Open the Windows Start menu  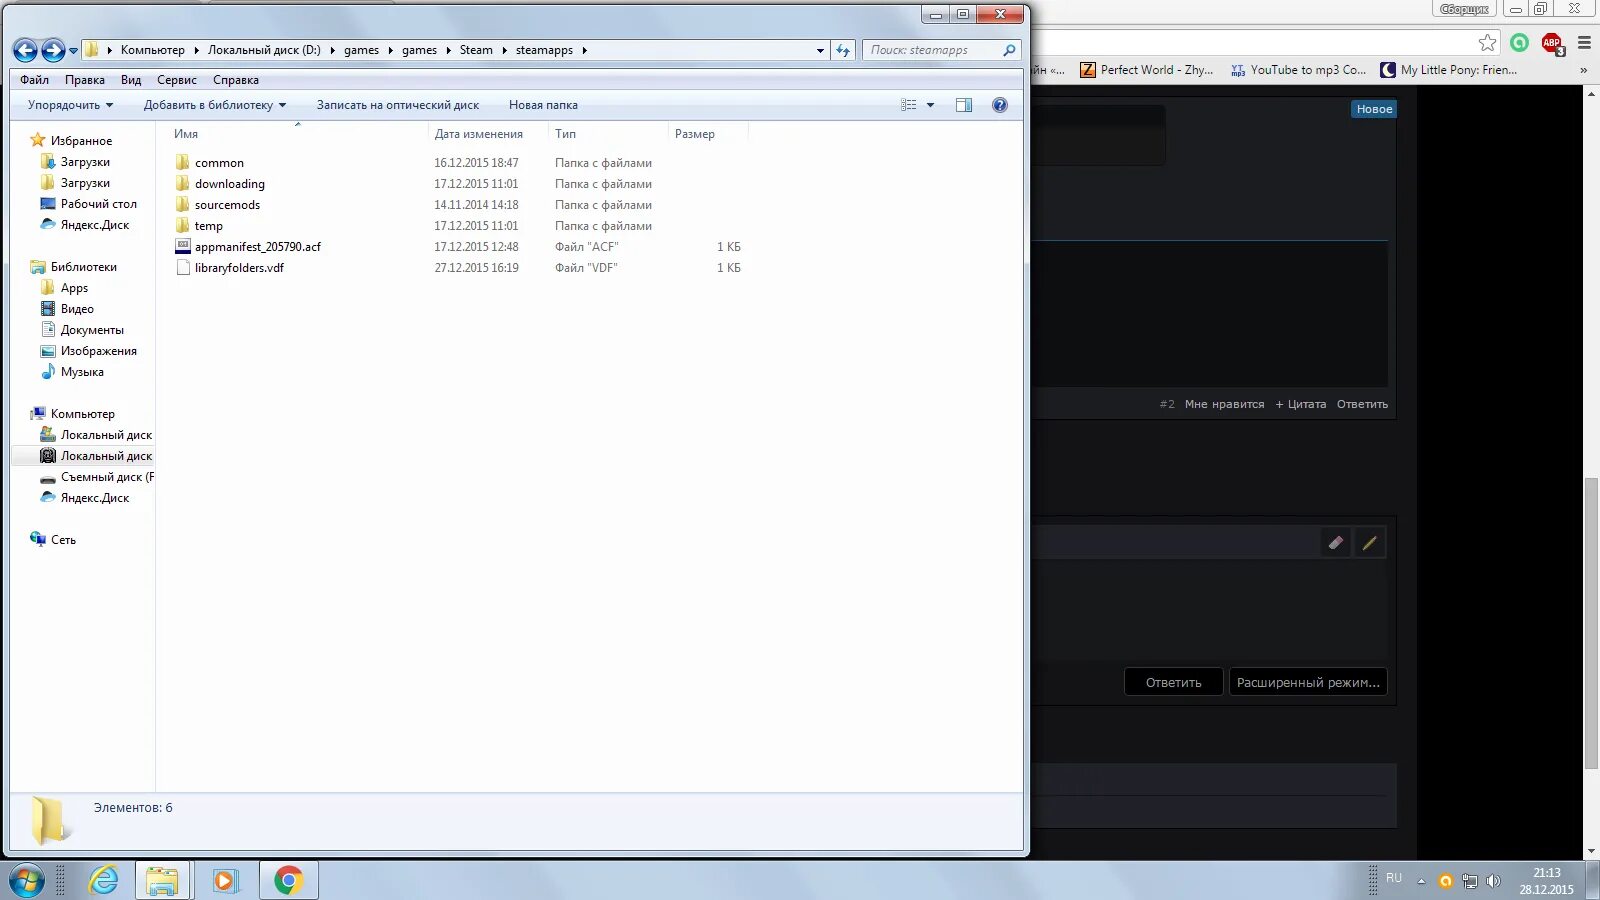pyautogui.click(x=26, y=881)
